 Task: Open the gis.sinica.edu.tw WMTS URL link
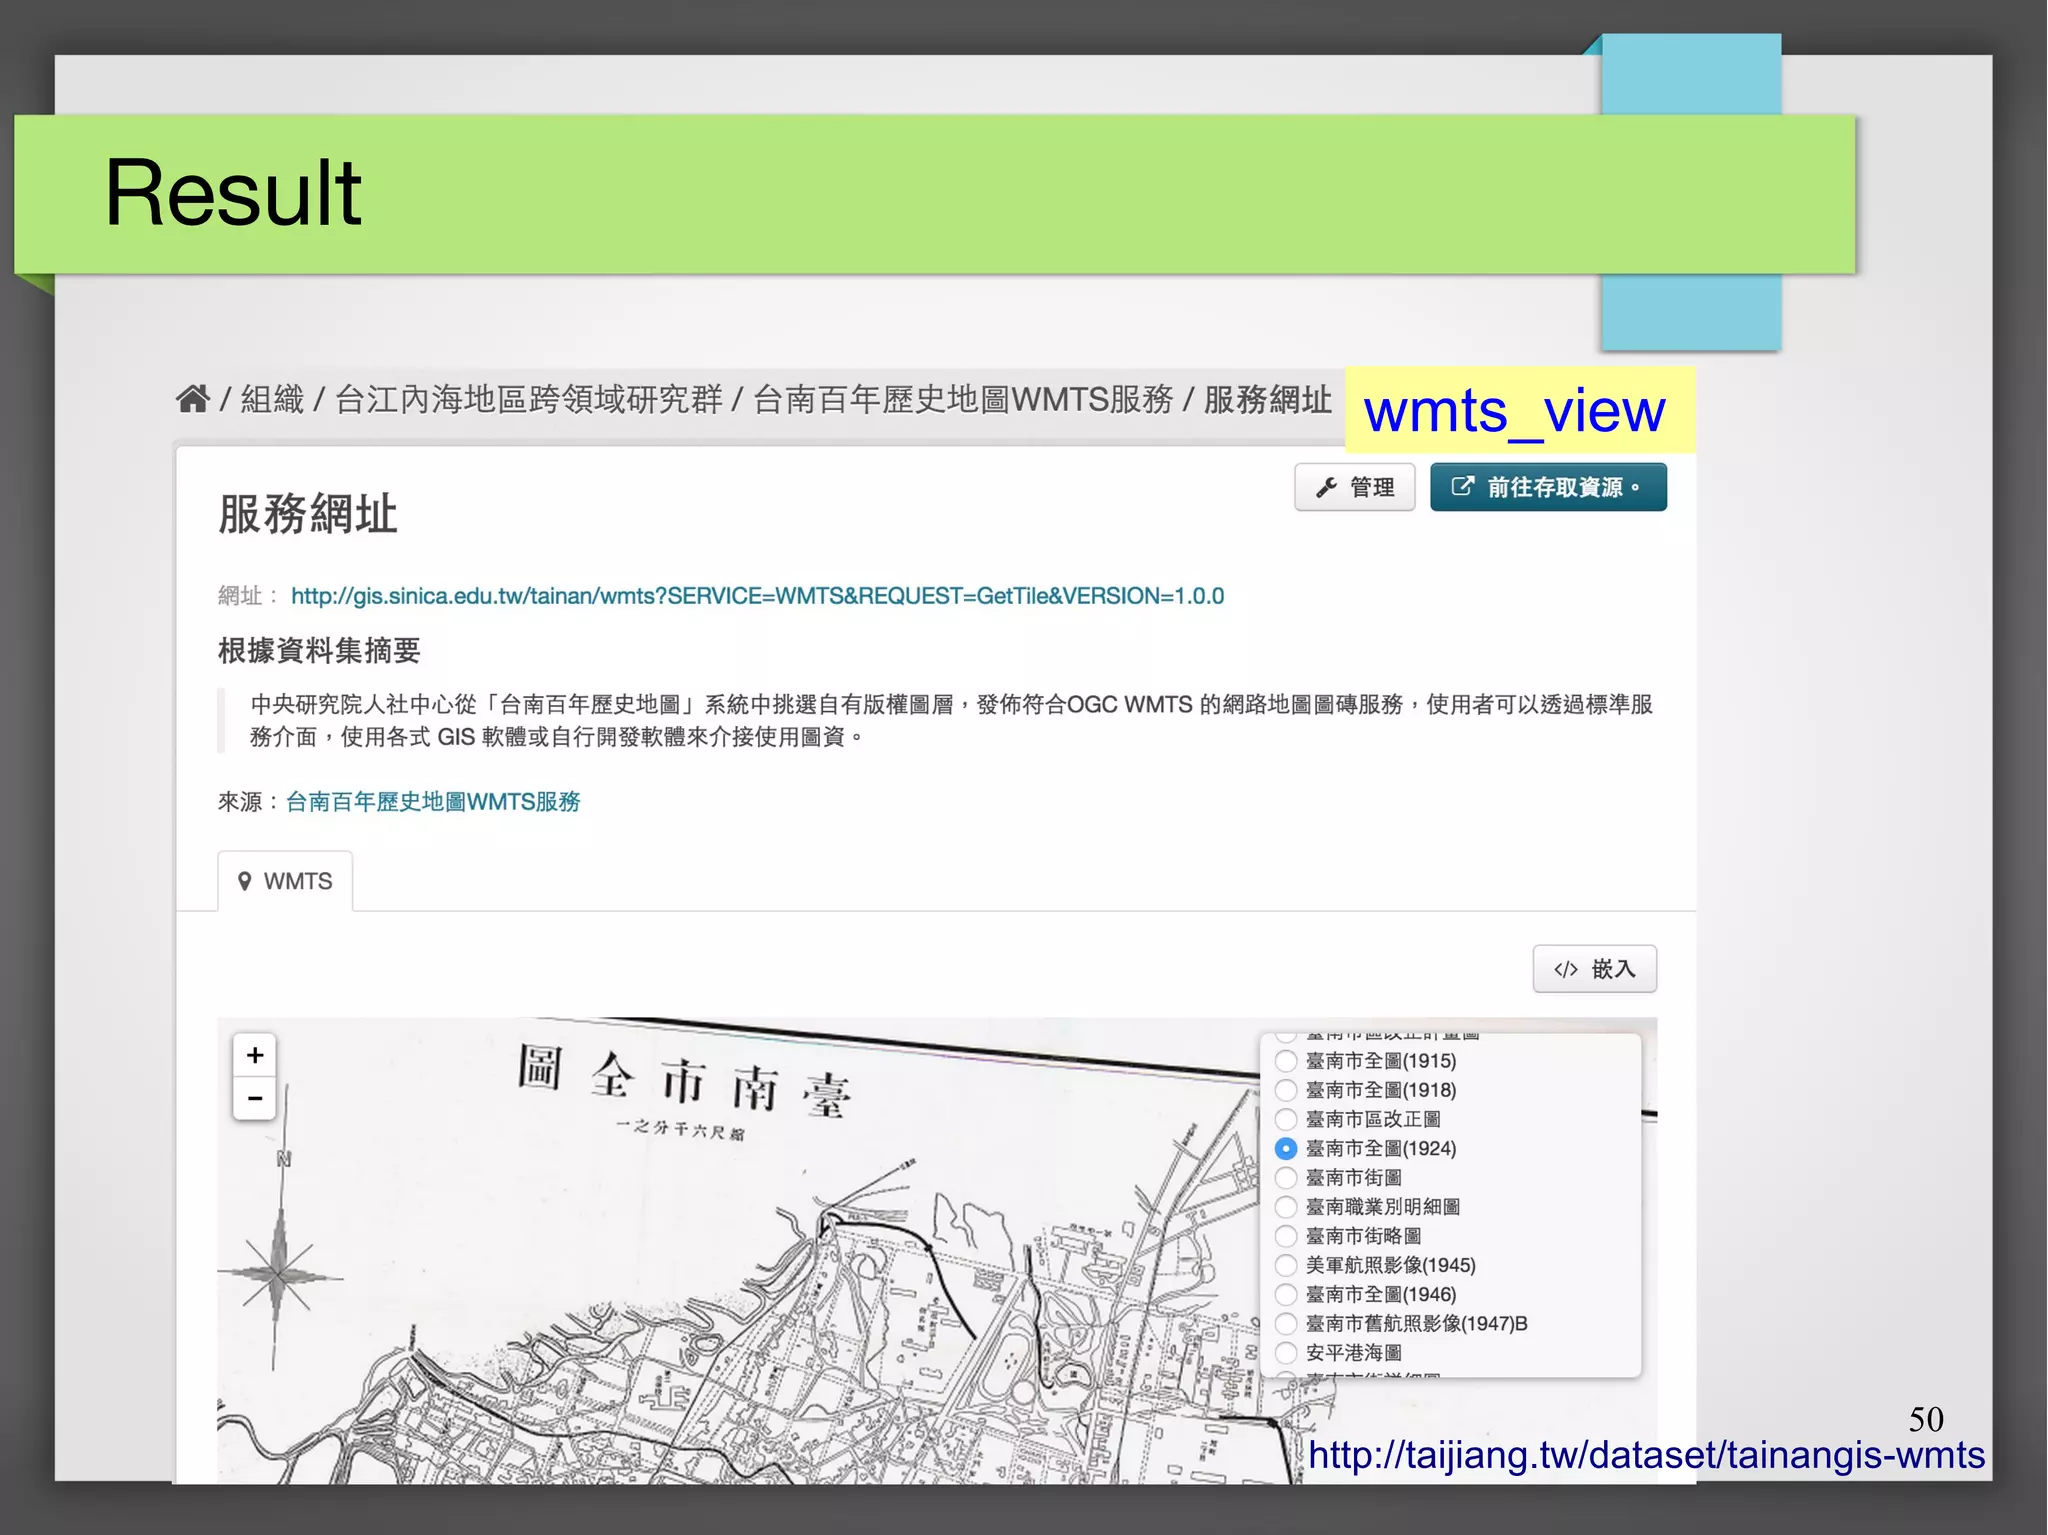pyautogui.click(x=757, y=596)
